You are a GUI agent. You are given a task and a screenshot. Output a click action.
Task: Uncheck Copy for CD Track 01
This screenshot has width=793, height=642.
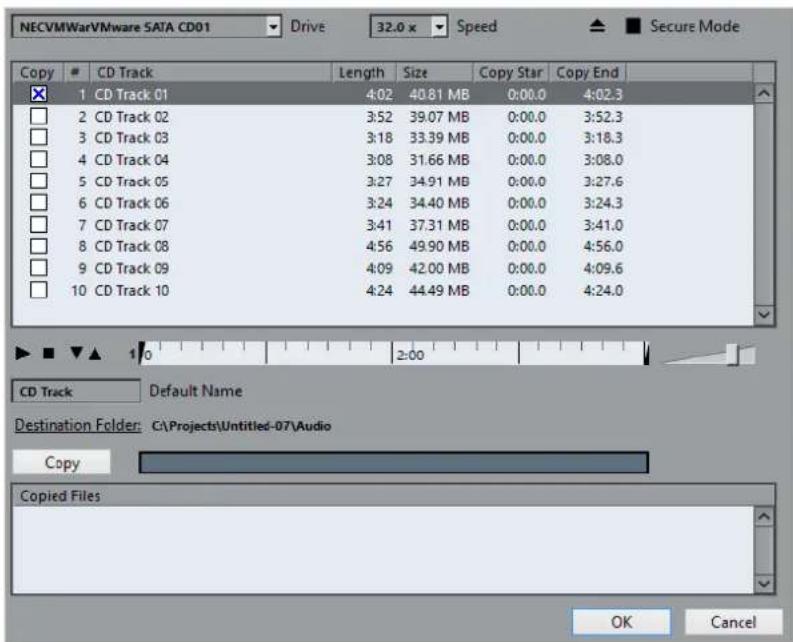(39, 94)
